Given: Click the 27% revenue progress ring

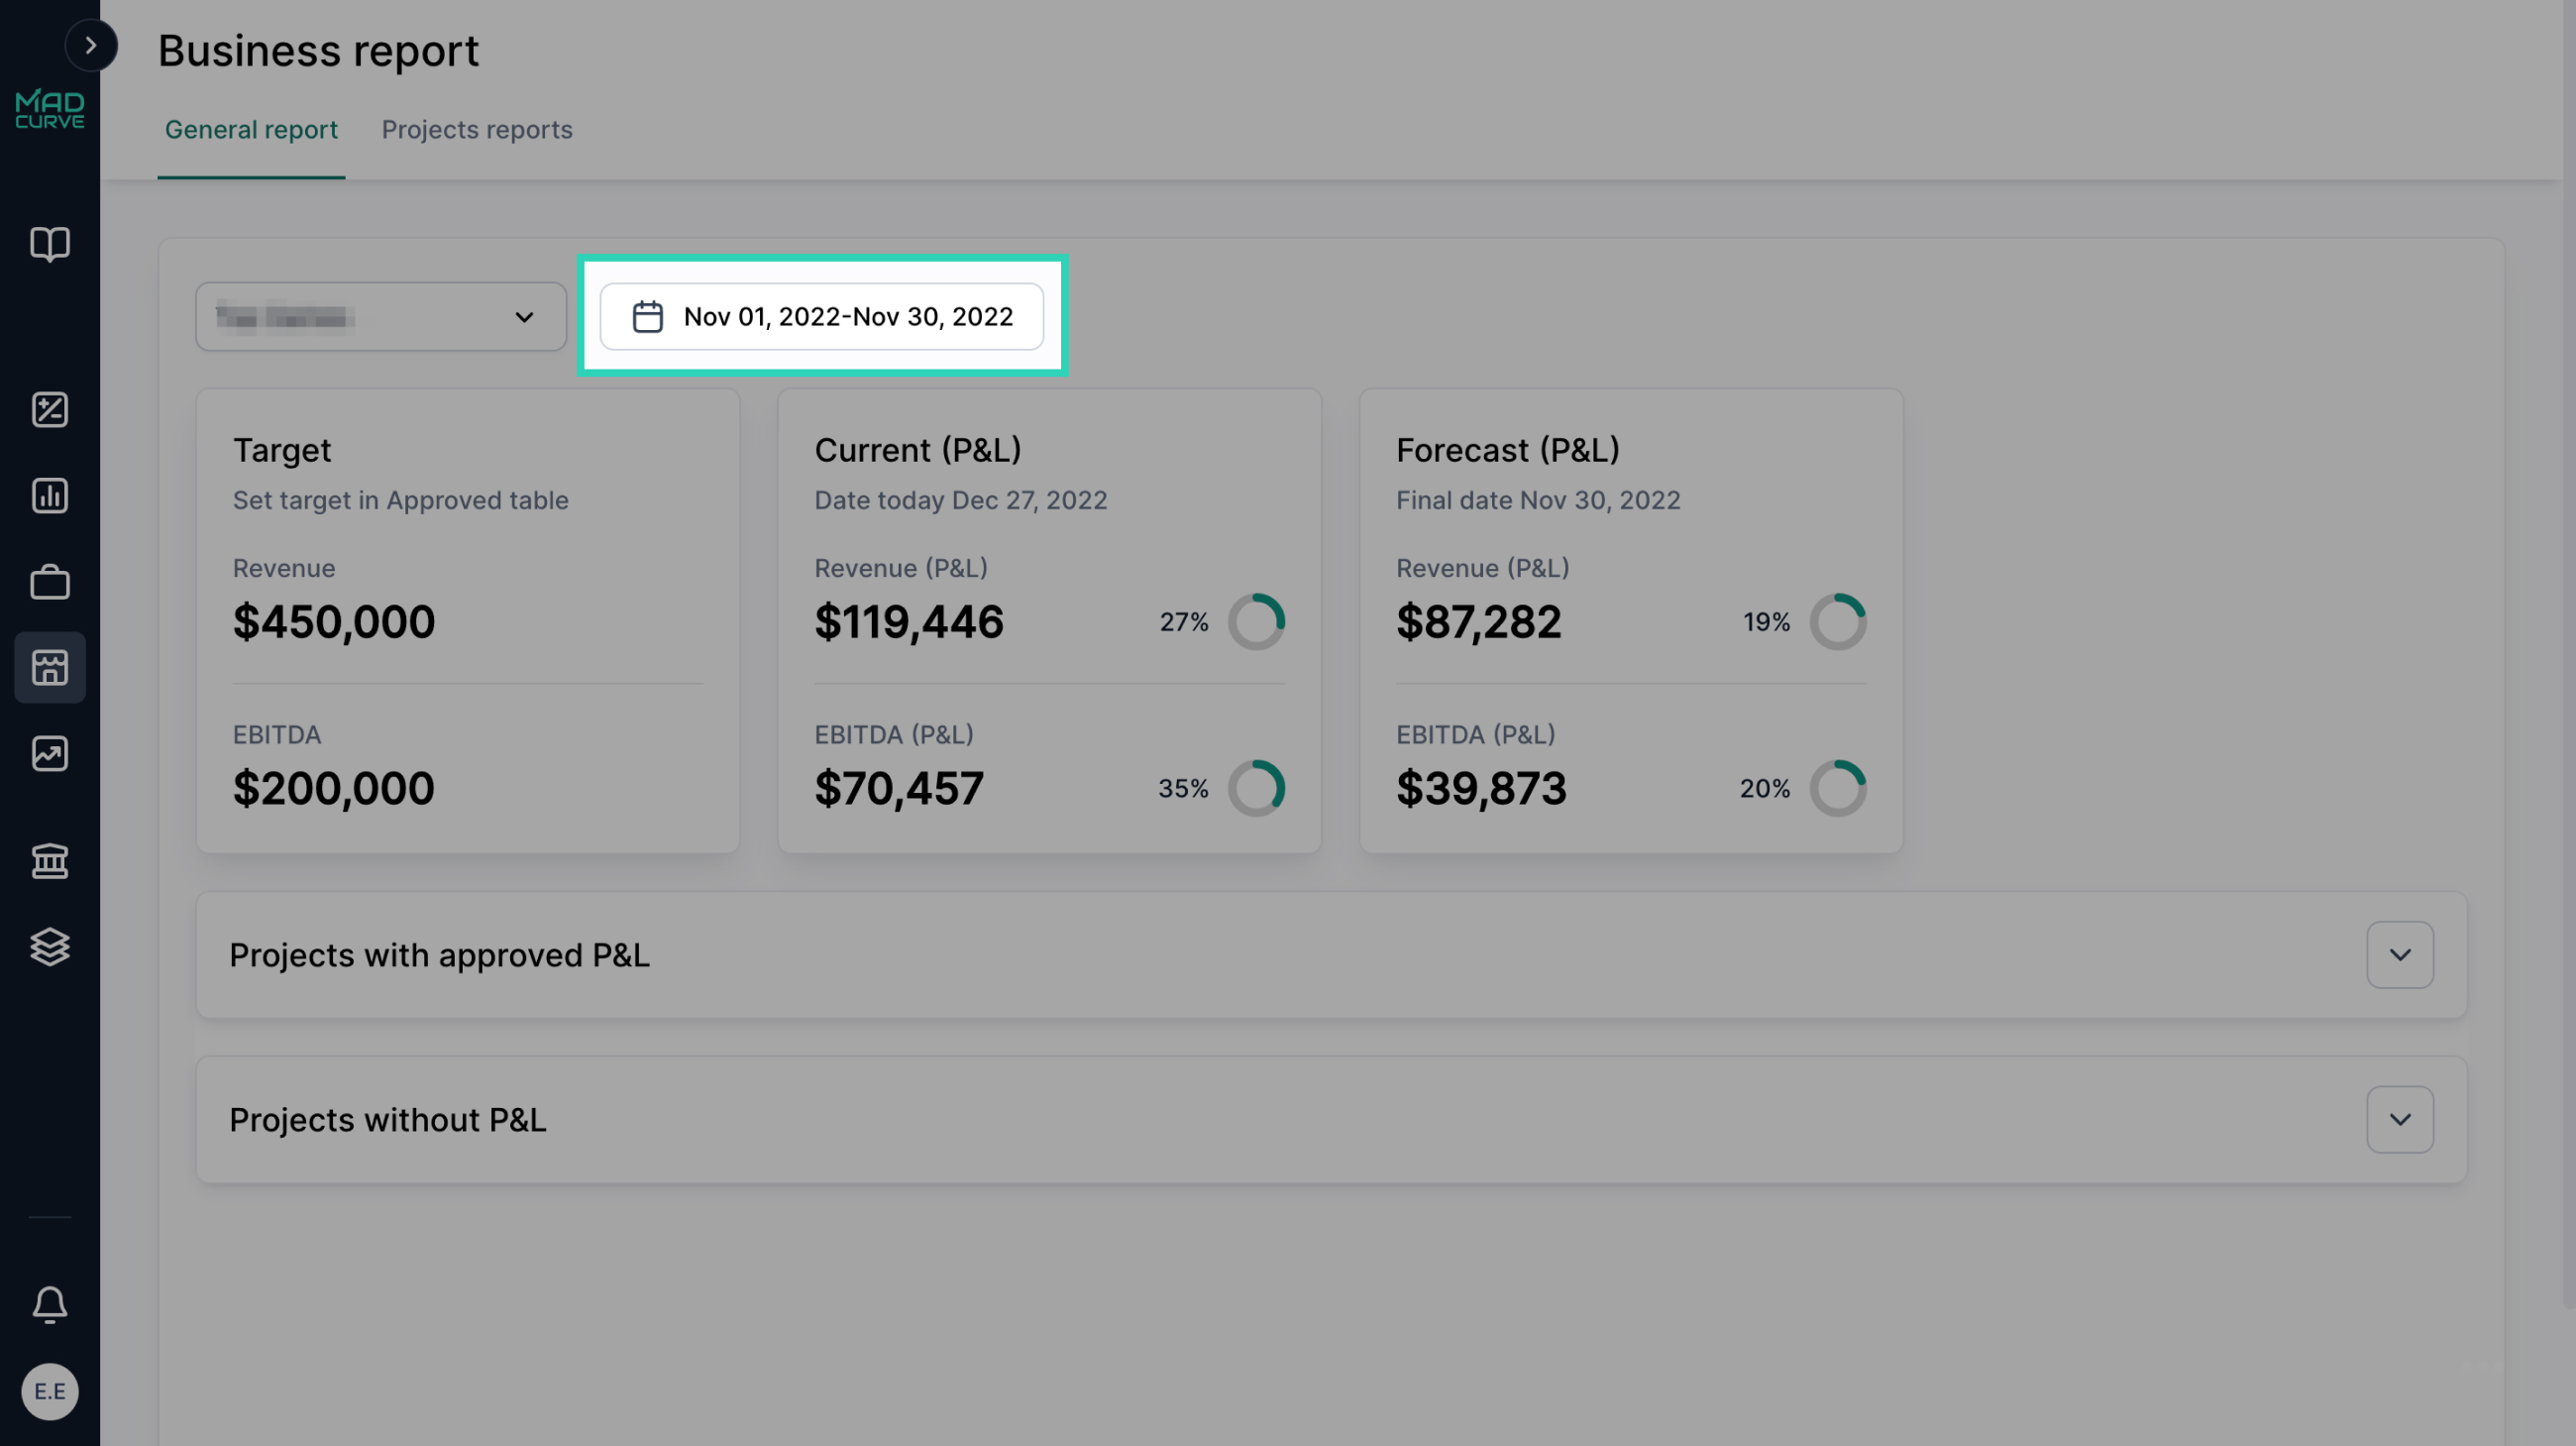Looking at the screenshot, I should pyautogui.click(x=1256, y=622).
